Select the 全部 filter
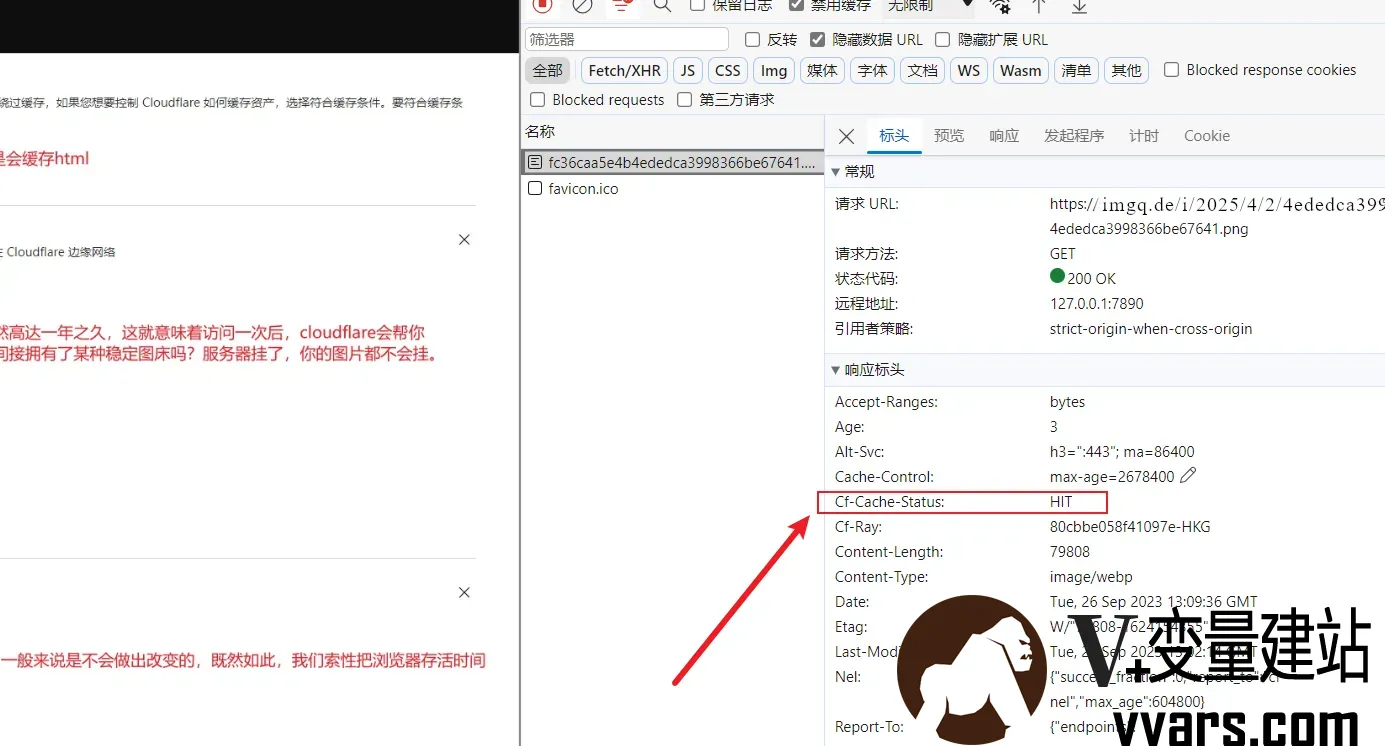This screenshot has width=1385, height=746. 548,71
